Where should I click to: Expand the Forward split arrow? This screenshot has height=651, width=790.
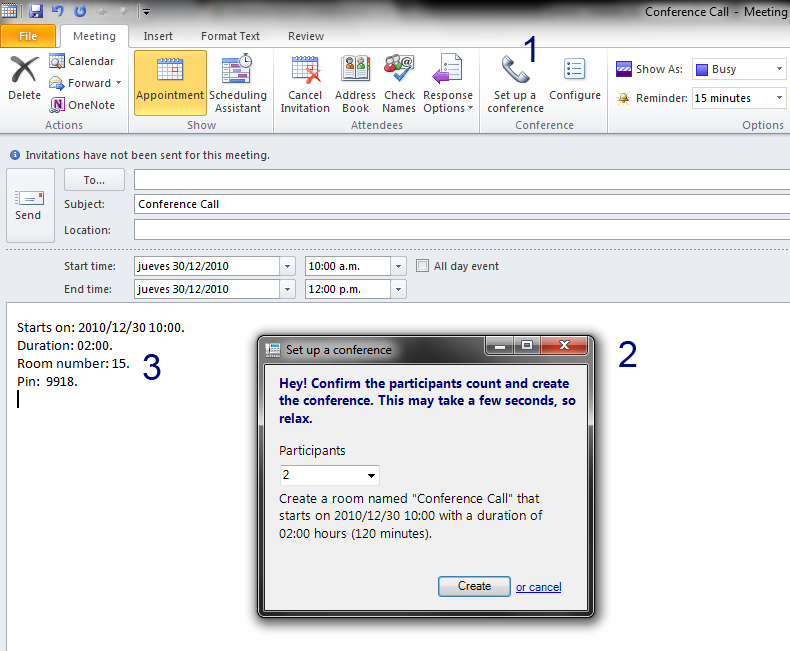click(118, 83)
